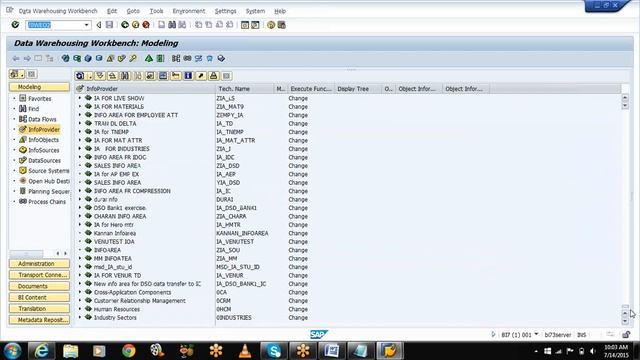640x360 pixels.
Task: Click the print icon in tree toolbar
Action: tap(213, 76)
